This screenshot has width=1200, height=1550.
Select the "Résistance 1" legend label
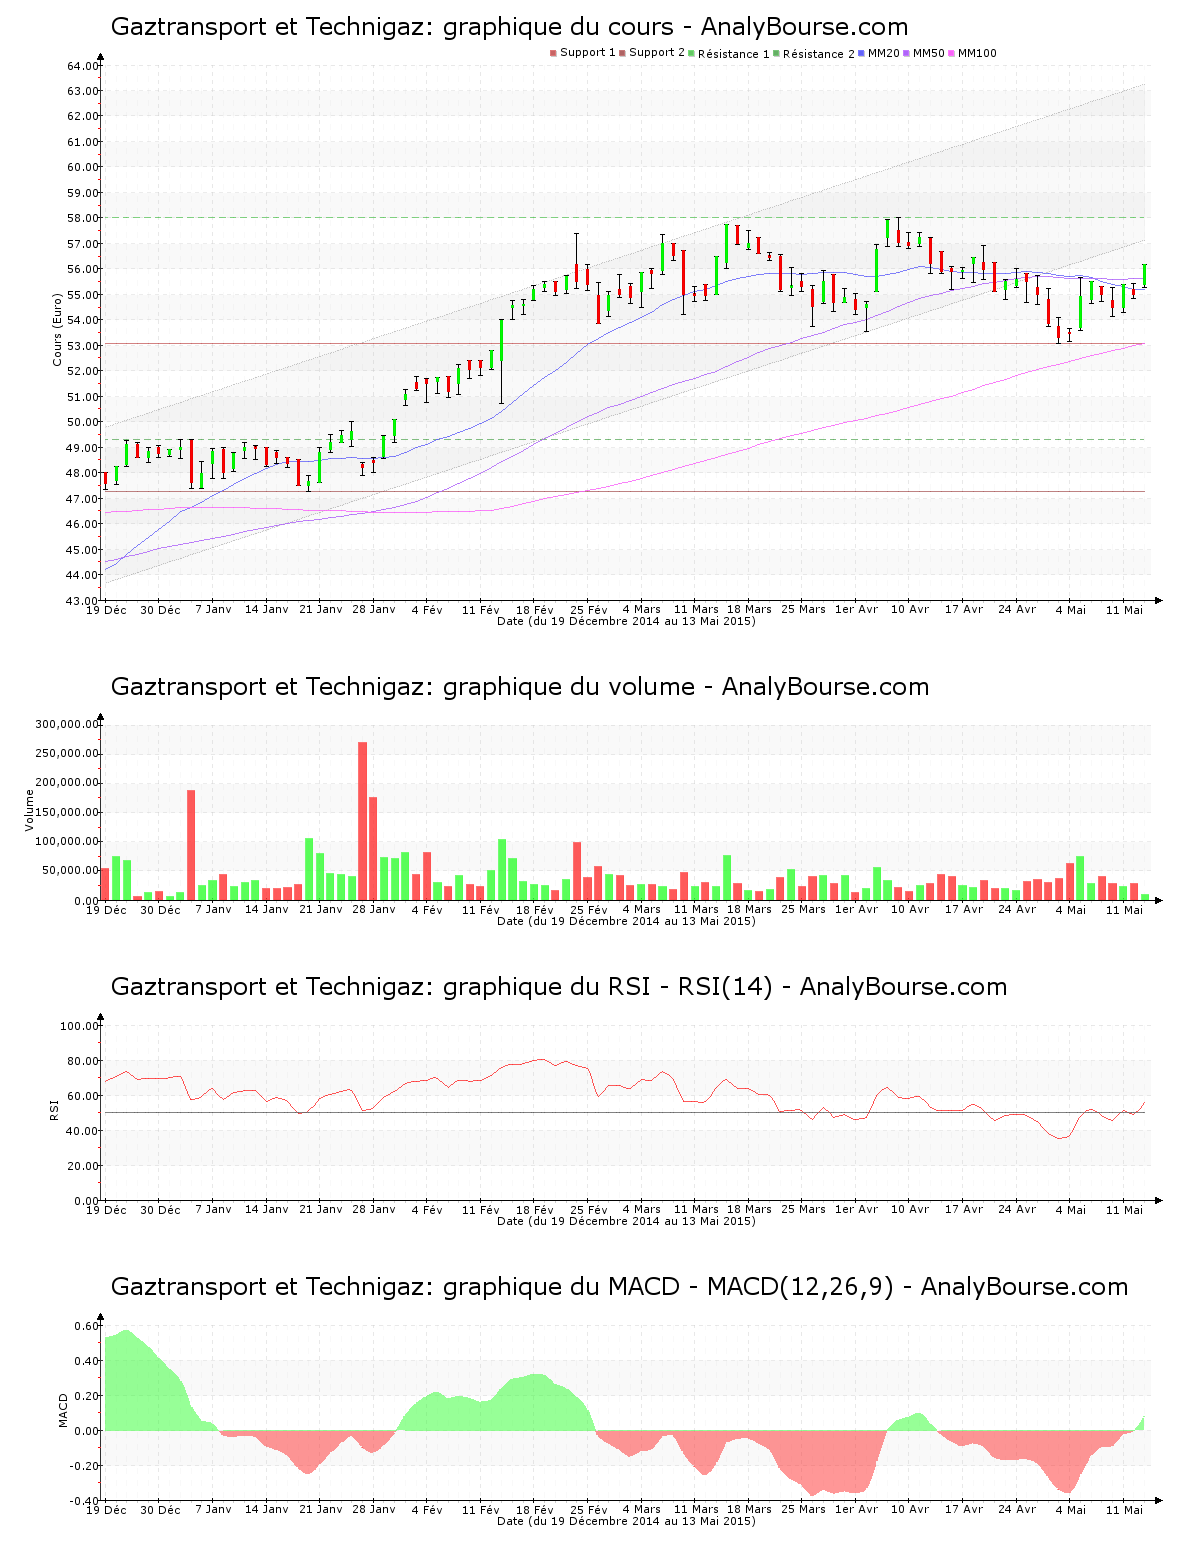pyautogui.click(x=734, y=54)
